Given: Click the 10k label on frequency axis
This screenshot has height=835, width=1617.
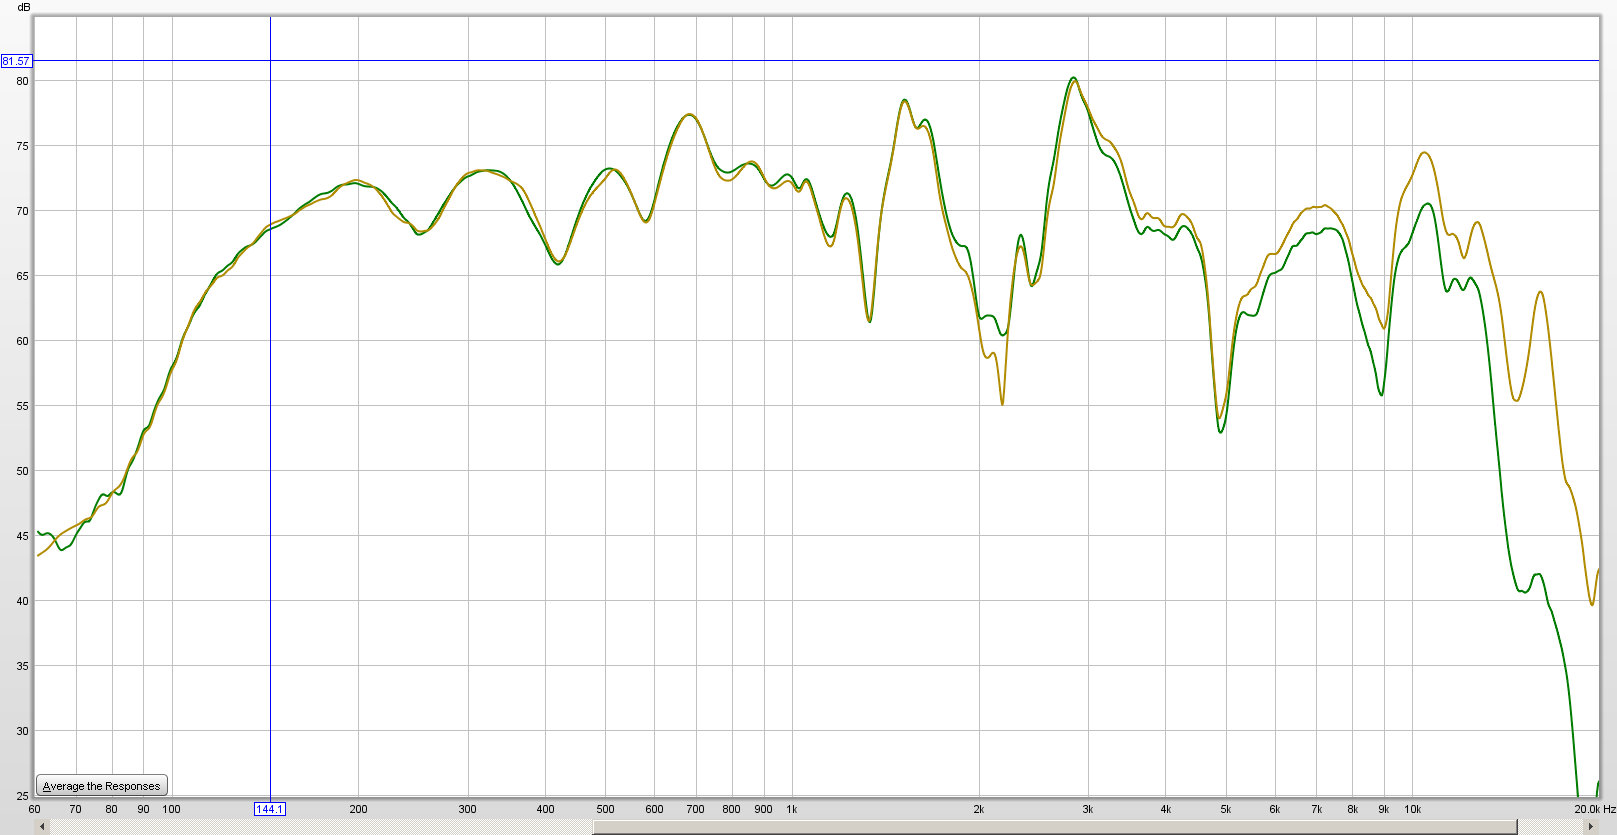Looking at the screenshot, I should pyautogui.click(x=1412, y=809).
